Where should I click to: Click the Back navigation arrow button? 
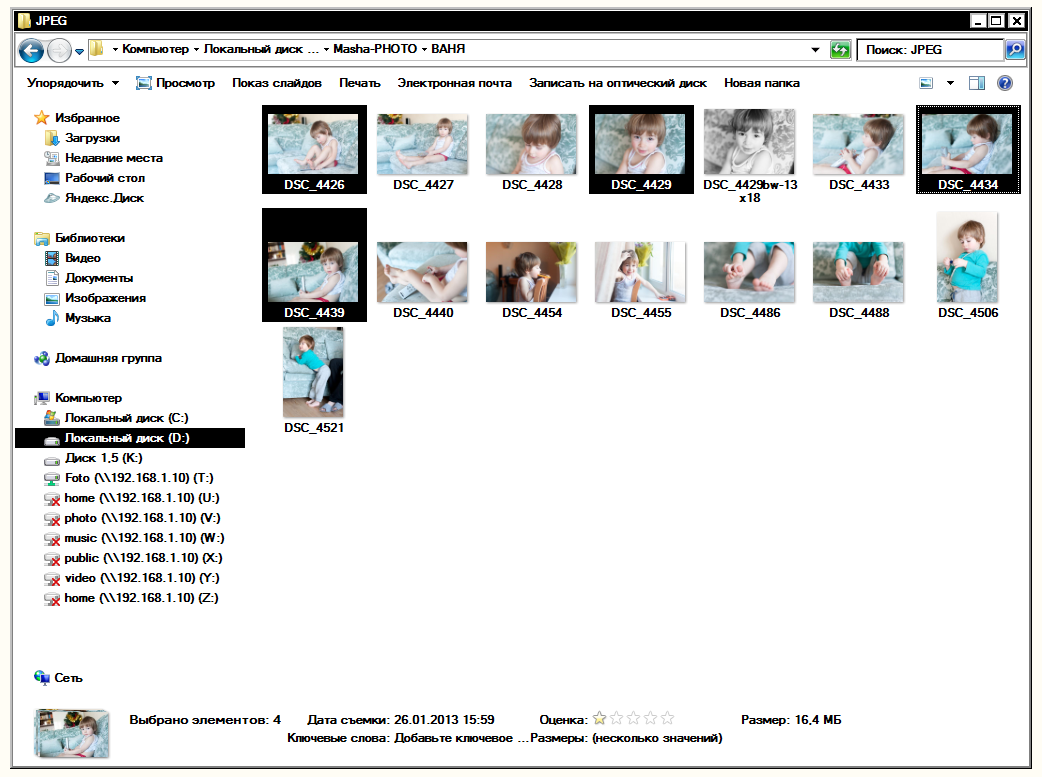click(31, 50)
